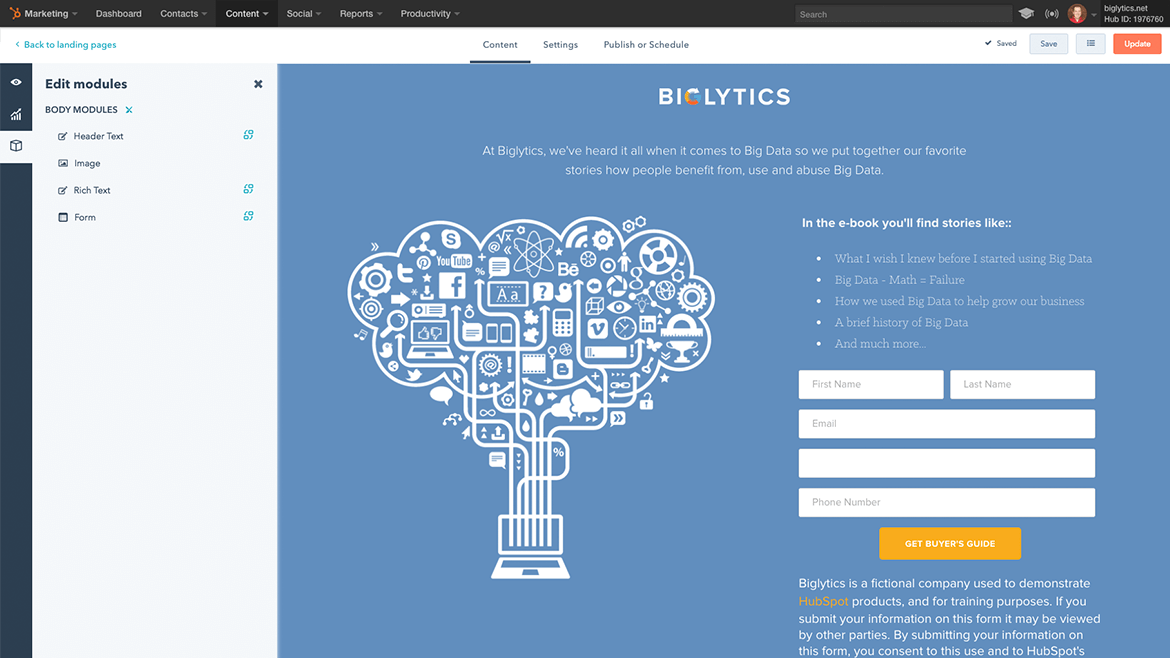Open the user avatar account dropdown

(x=1077, y=13)
